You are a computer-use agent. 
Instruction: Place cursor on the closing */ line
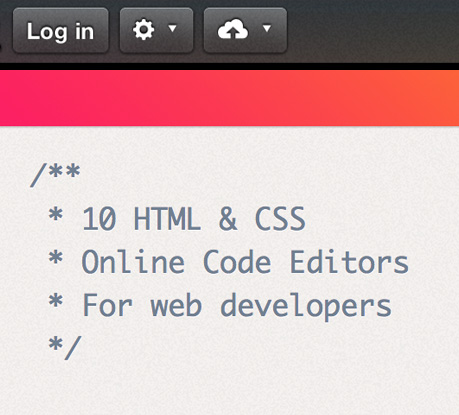coord(65,347)
